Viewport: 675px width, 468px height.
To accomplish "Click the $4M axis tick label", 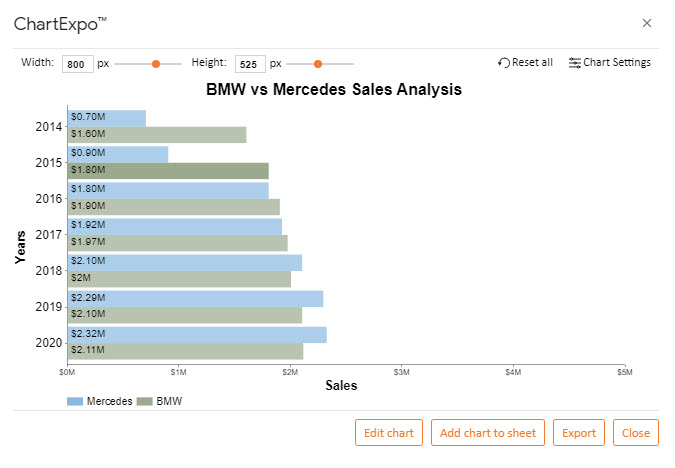I will click(x=513, y=372).
